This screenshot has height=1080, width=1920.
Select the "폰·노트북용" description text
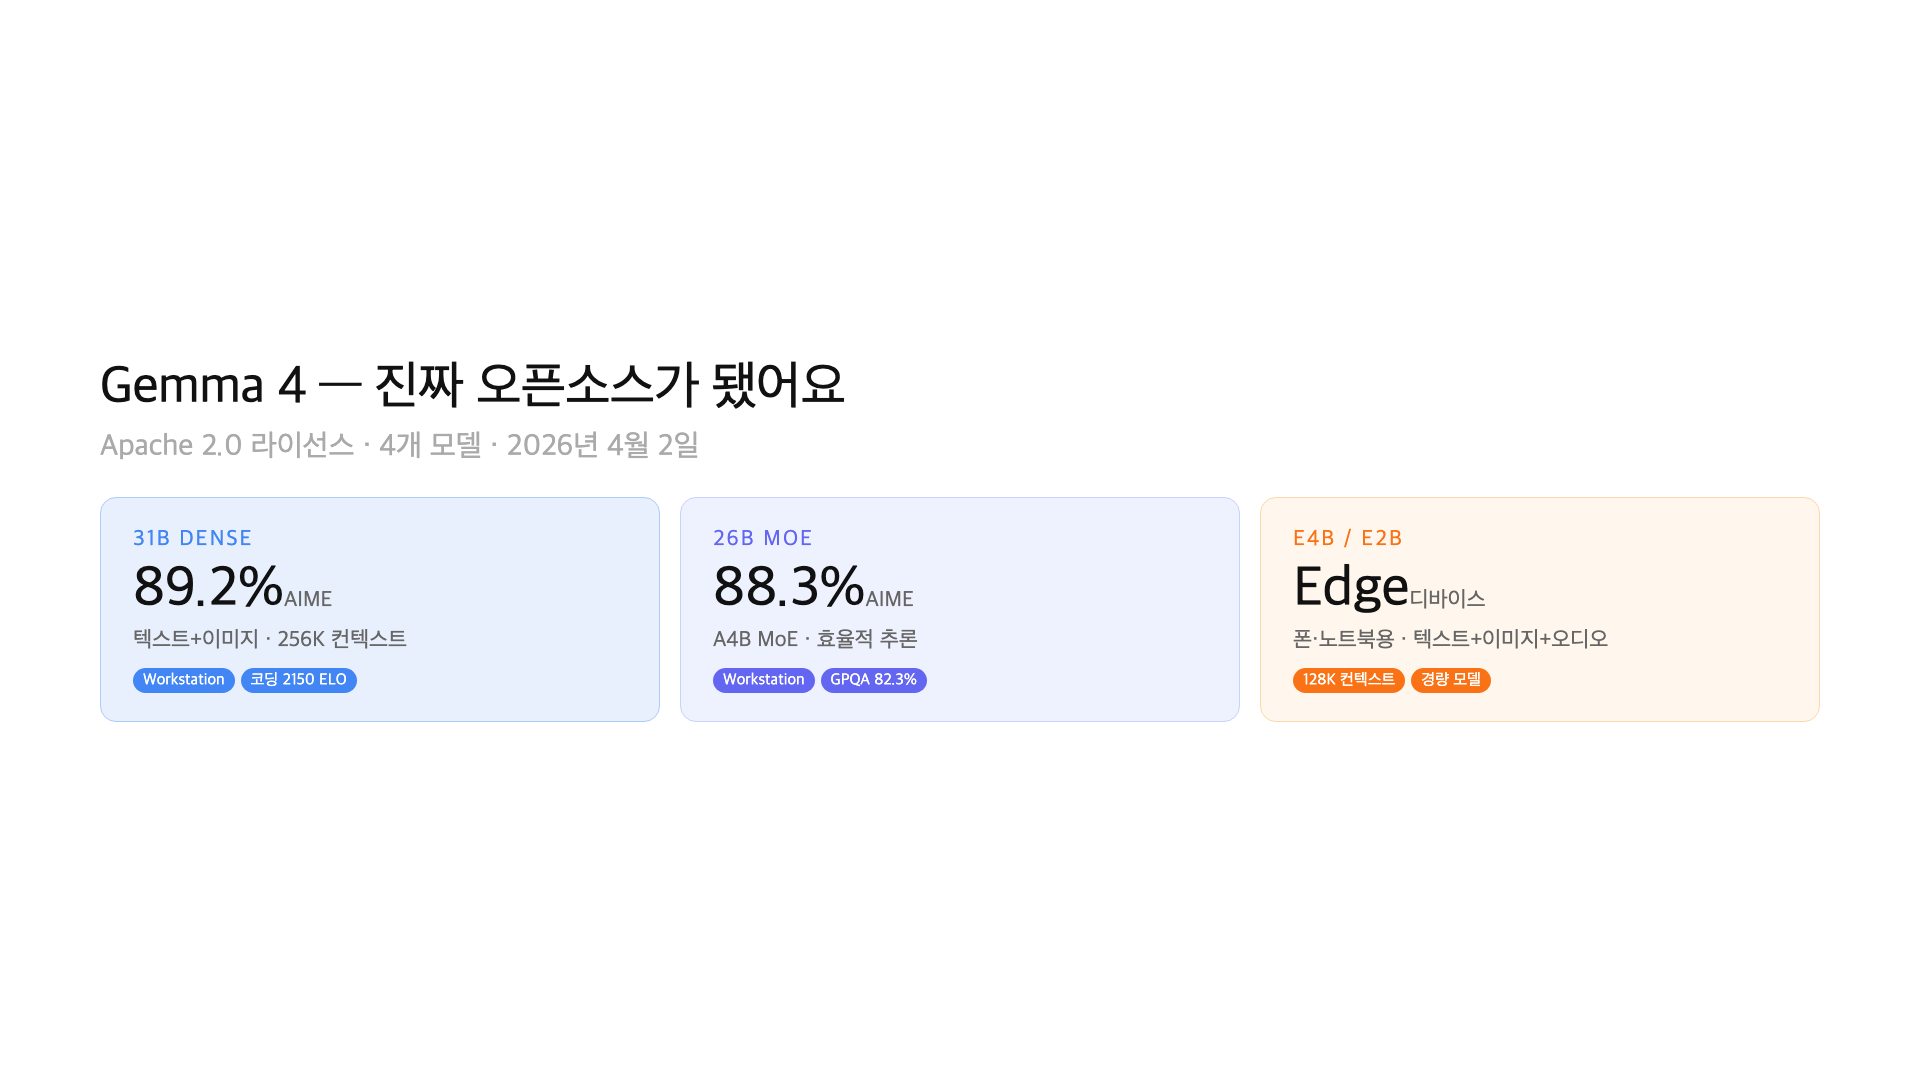[x=1344, y=639]
